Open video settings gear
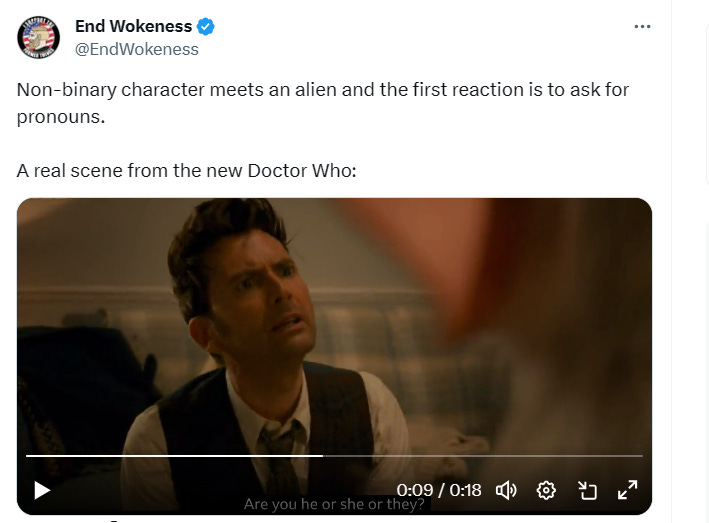This screenshot has height=523, width=709. (546, 490)
